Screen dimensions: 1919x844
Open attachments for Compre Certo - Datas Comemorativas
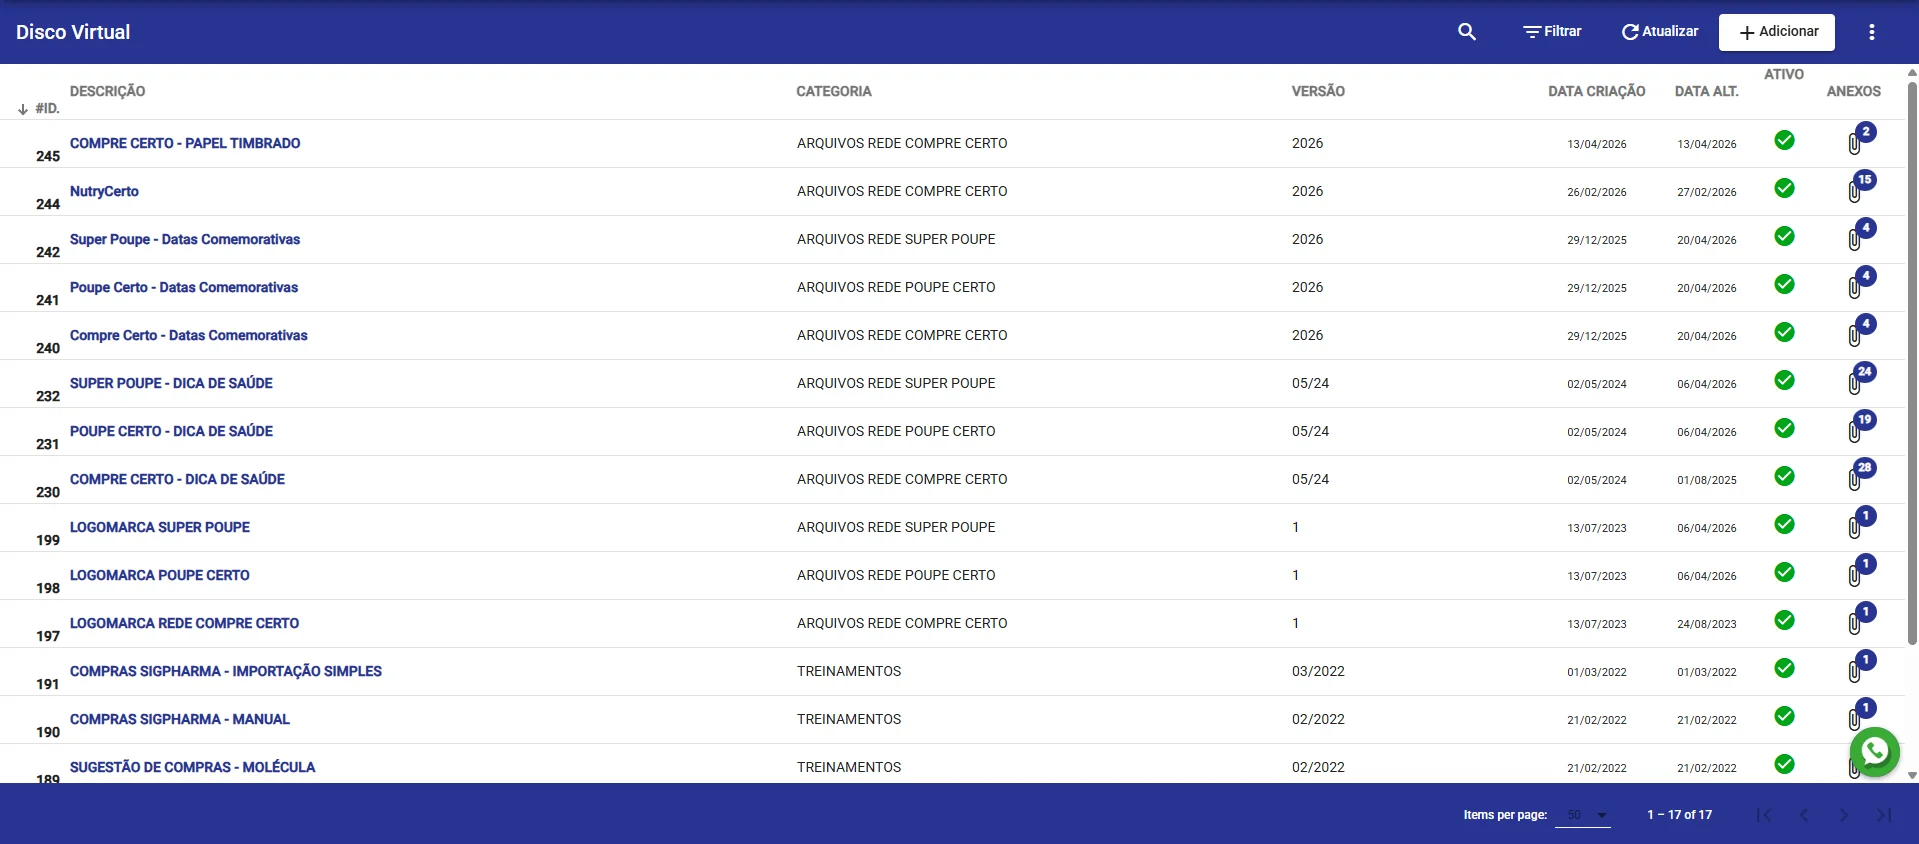[x=1861, y=331]
